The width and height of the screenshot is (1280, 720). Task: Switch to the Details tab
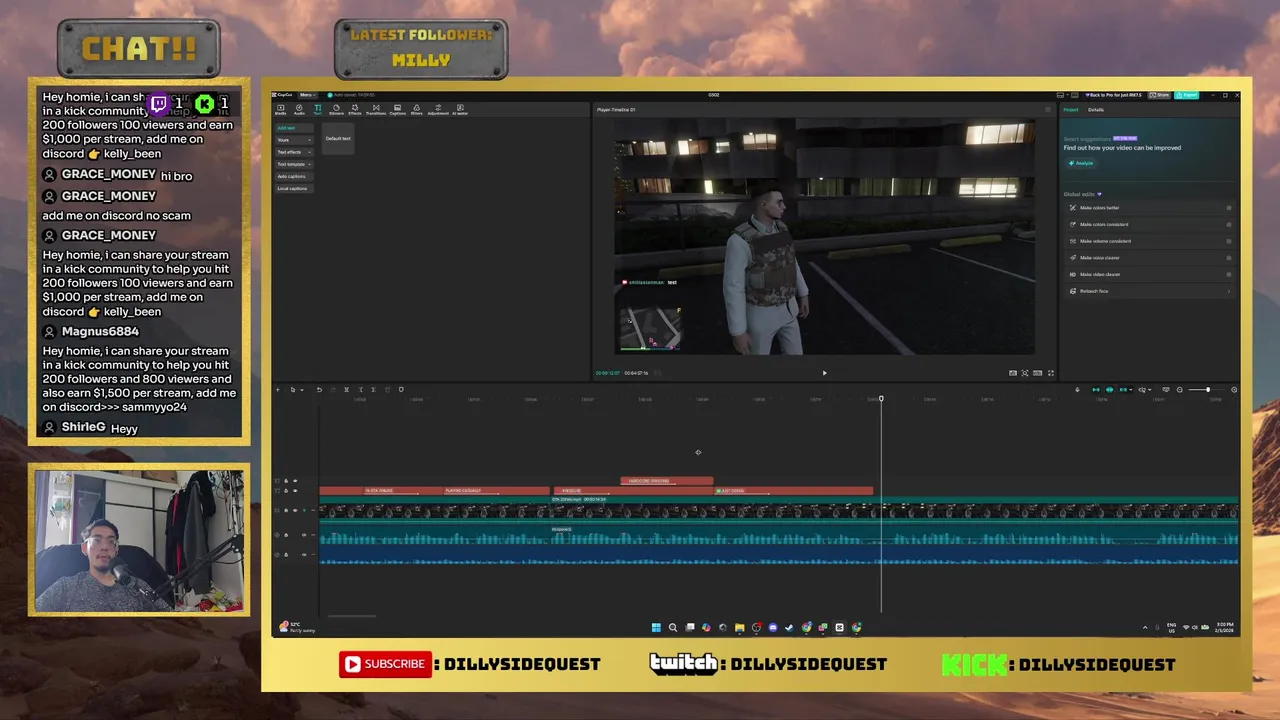(1096, 109)
